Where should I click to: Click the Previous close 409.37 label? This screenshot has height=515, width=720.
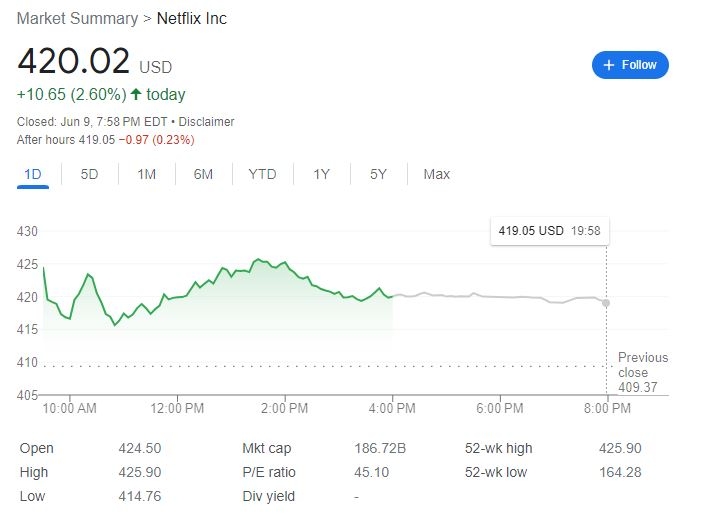click(643, 372)
